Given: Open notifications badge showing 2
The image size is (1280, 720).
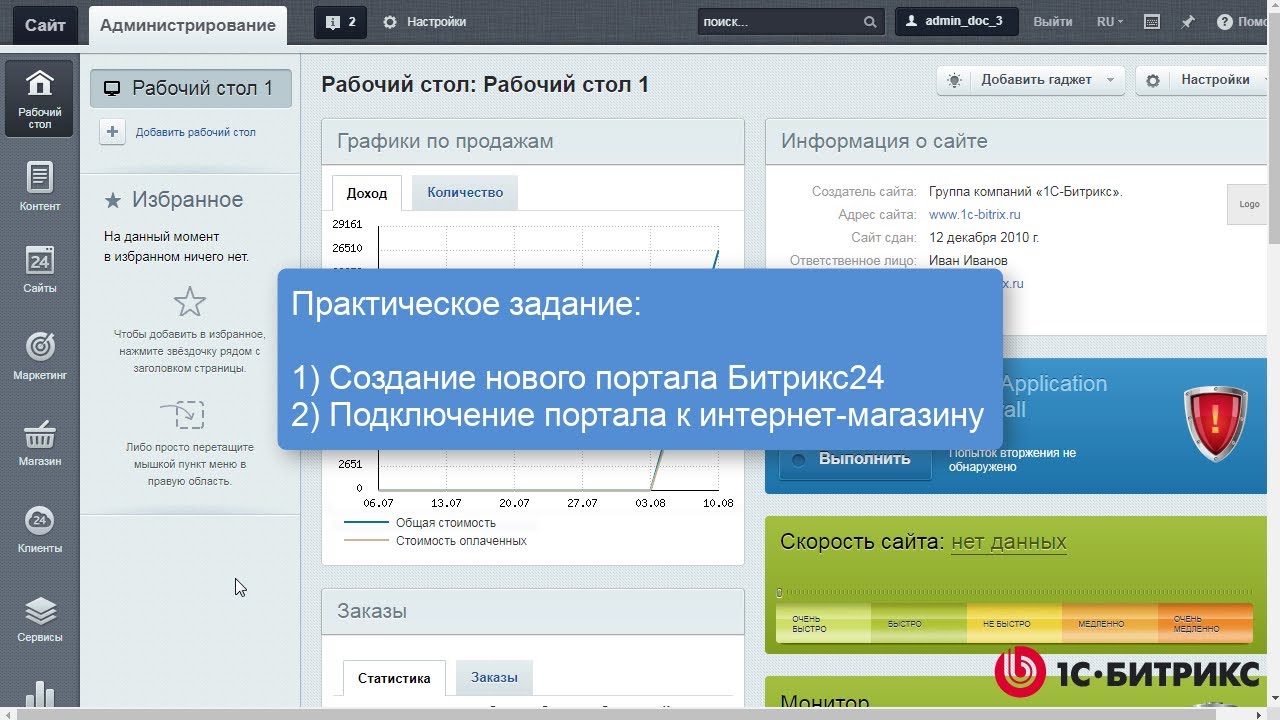Looking at the screenshot, I should tap(340, 22).
